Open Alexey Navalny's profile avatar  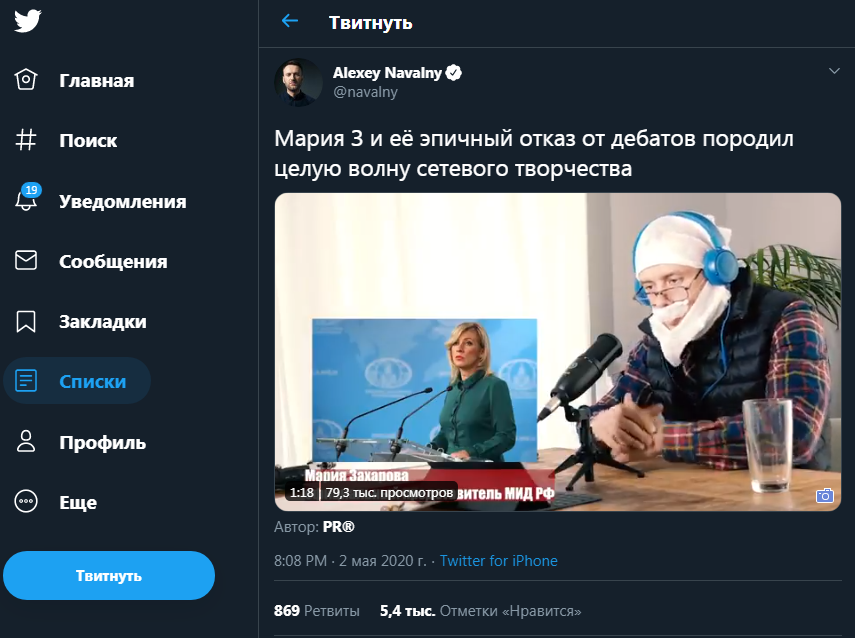pyautogui.click(x=299, y=82)
